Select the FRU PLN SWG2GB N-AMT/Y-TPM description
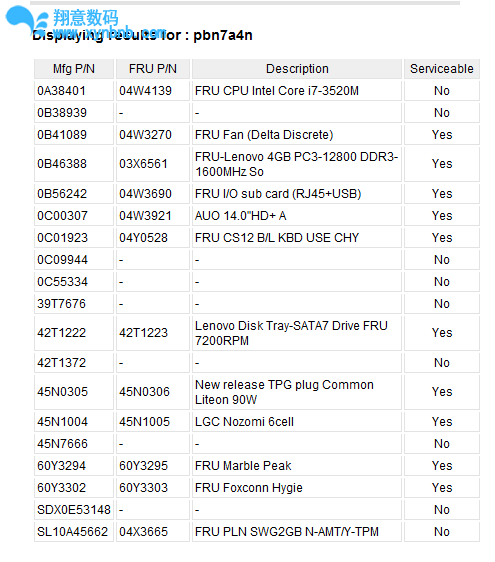The image size is (495, 562). 287,532
